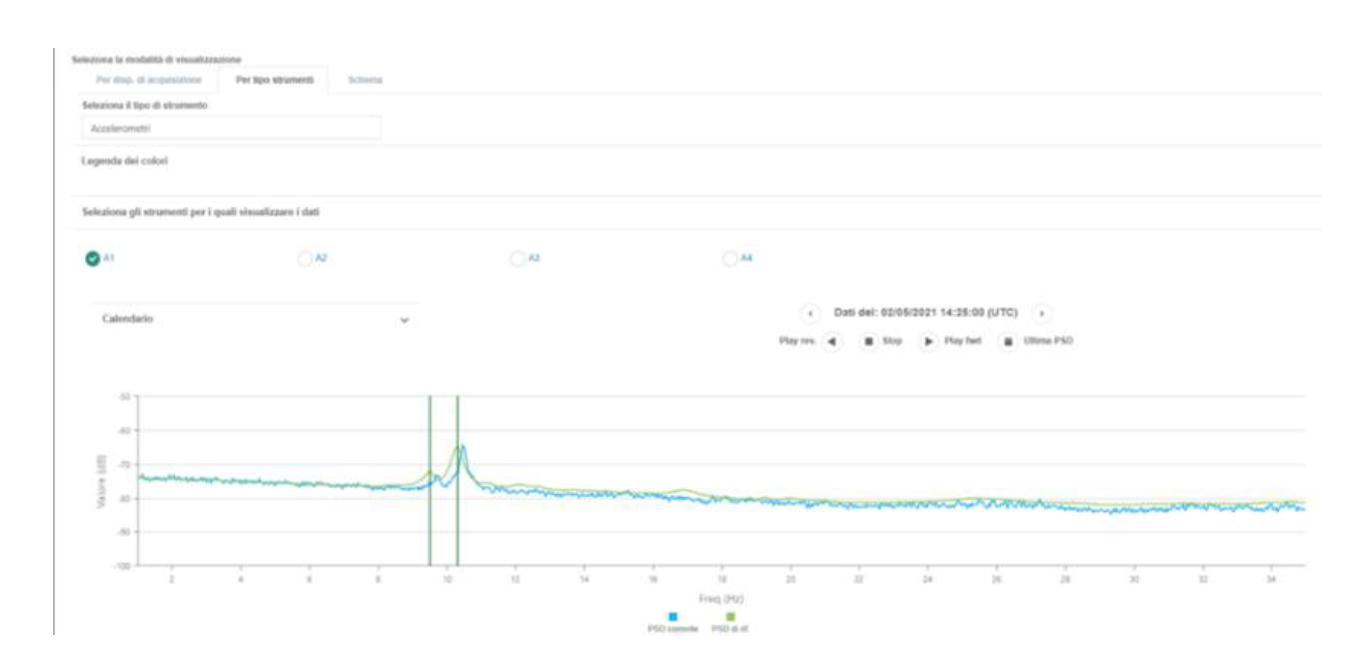Image resolution: width=1353 pixels, height=657 pixels.
Task: Enable the A3 accelerometer checkbox
Action: (x=517, y=258)
